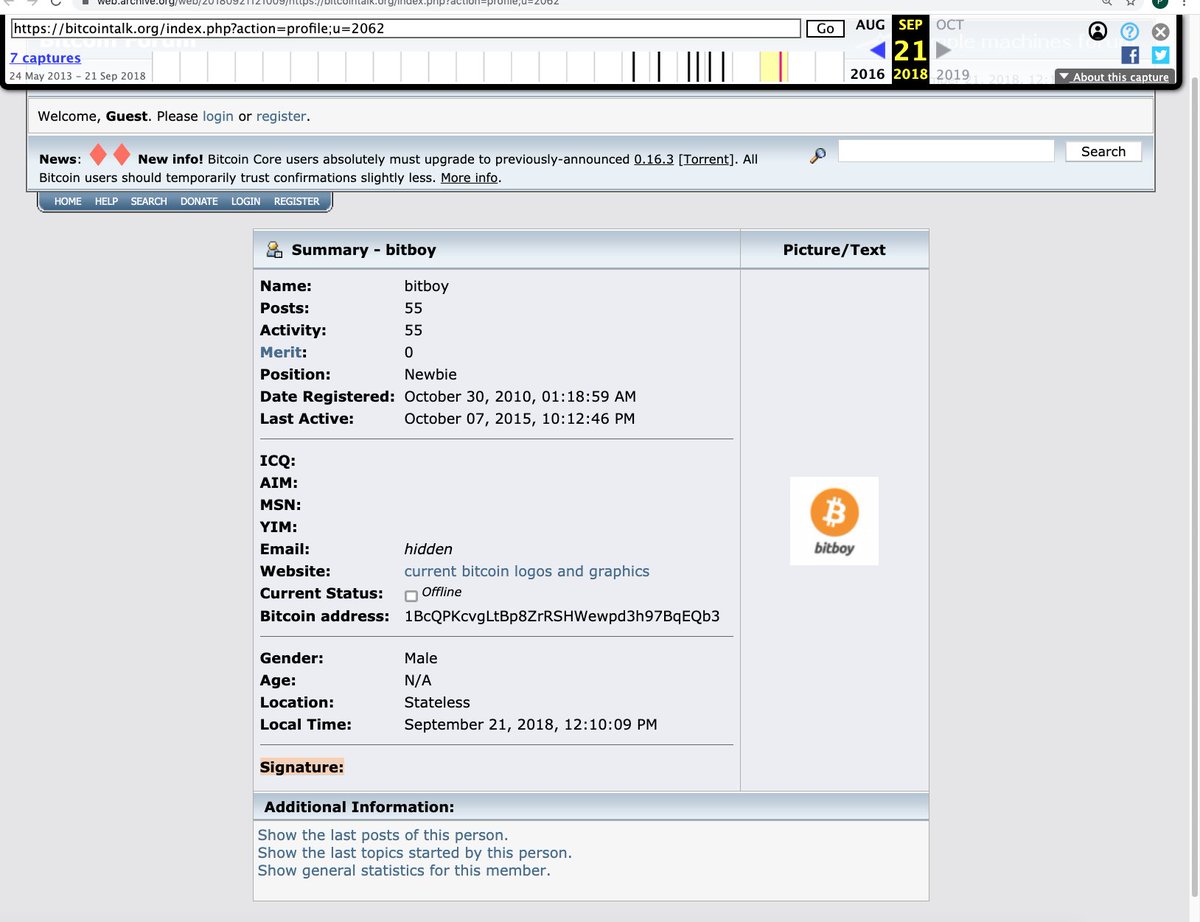This screenshot has width=1200, height=922.
Task: Click the Go button in Wayback toolbar
Action: click(x=825, y=28)
